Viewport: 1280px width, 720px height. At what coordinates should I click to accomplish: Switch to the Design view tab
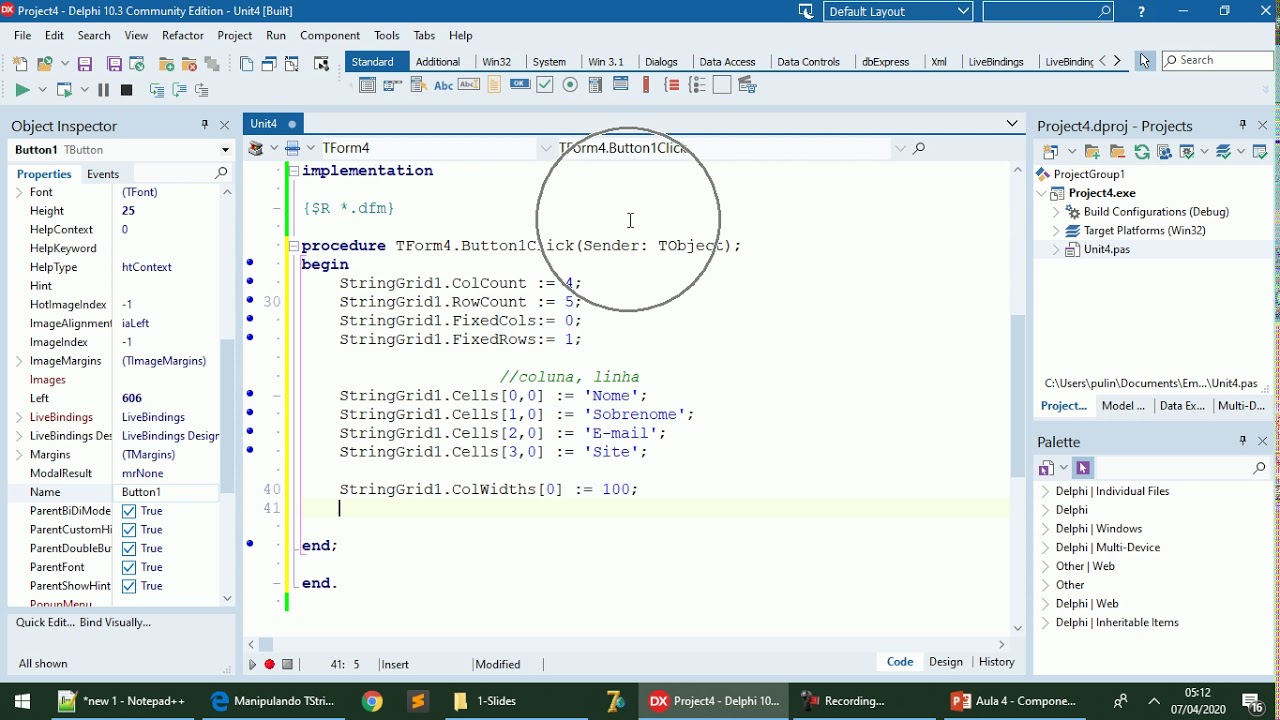[945, 662]
